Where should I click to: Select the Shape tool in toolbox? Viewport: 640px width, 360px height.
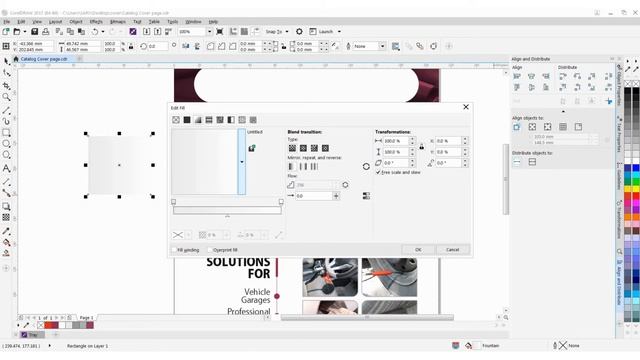[x=6, y=73]
